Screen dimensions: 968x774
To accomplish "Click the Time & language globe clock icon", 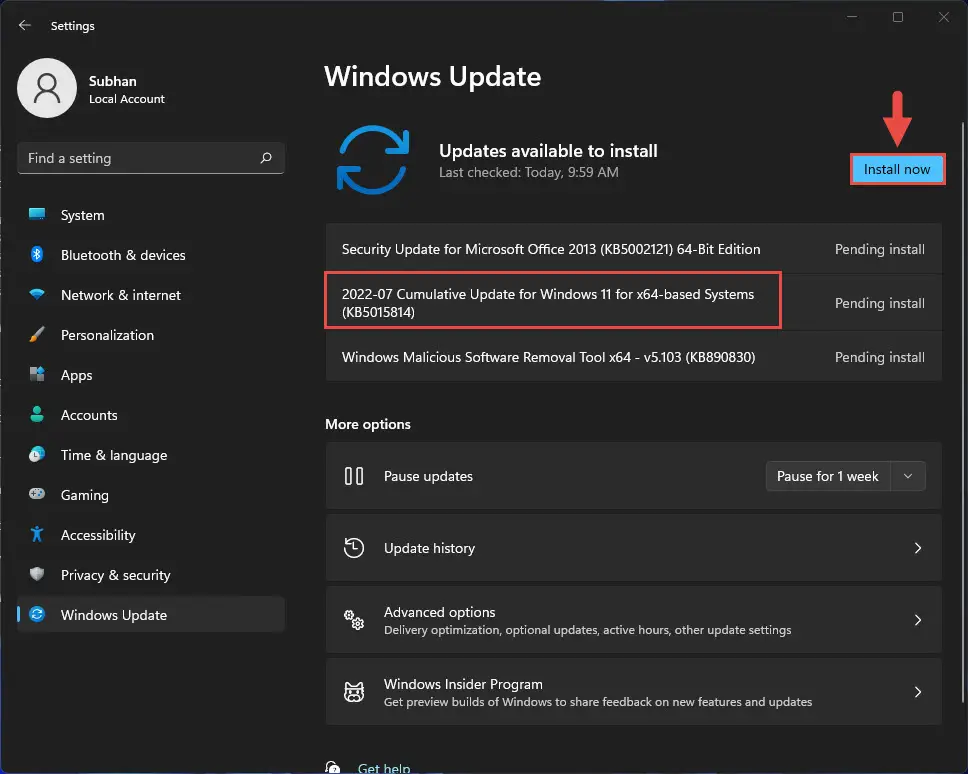I will click(37, 455).
